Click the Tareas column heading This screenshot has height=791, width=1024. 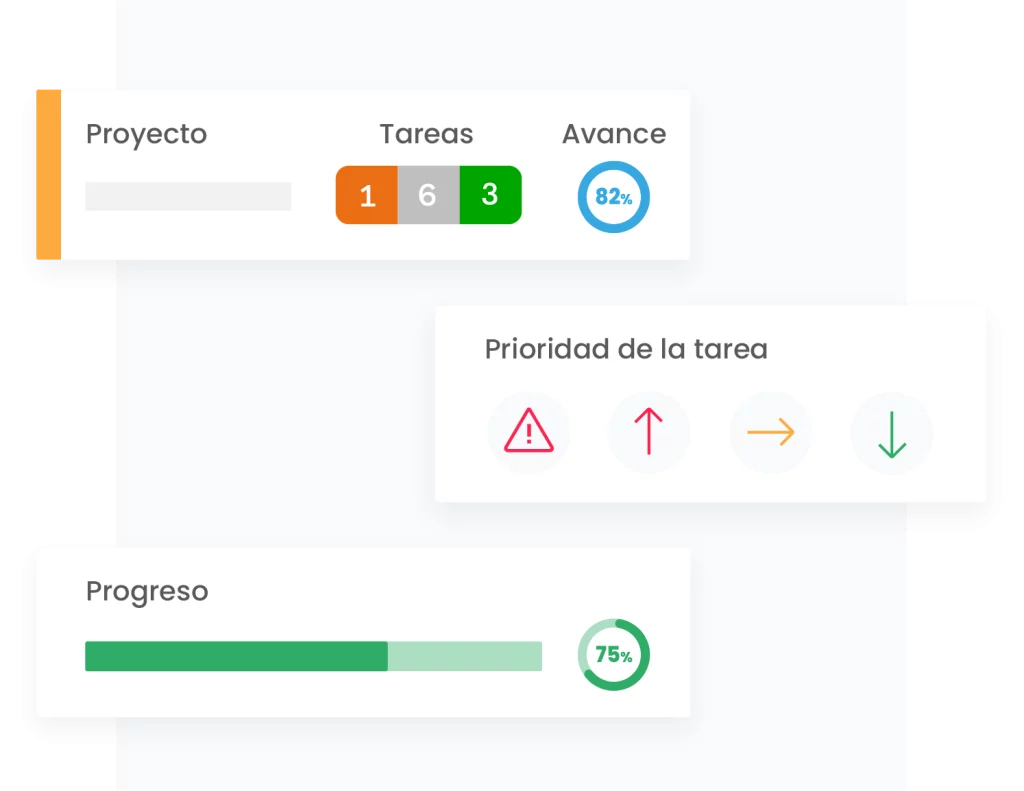tap(426, 134)
